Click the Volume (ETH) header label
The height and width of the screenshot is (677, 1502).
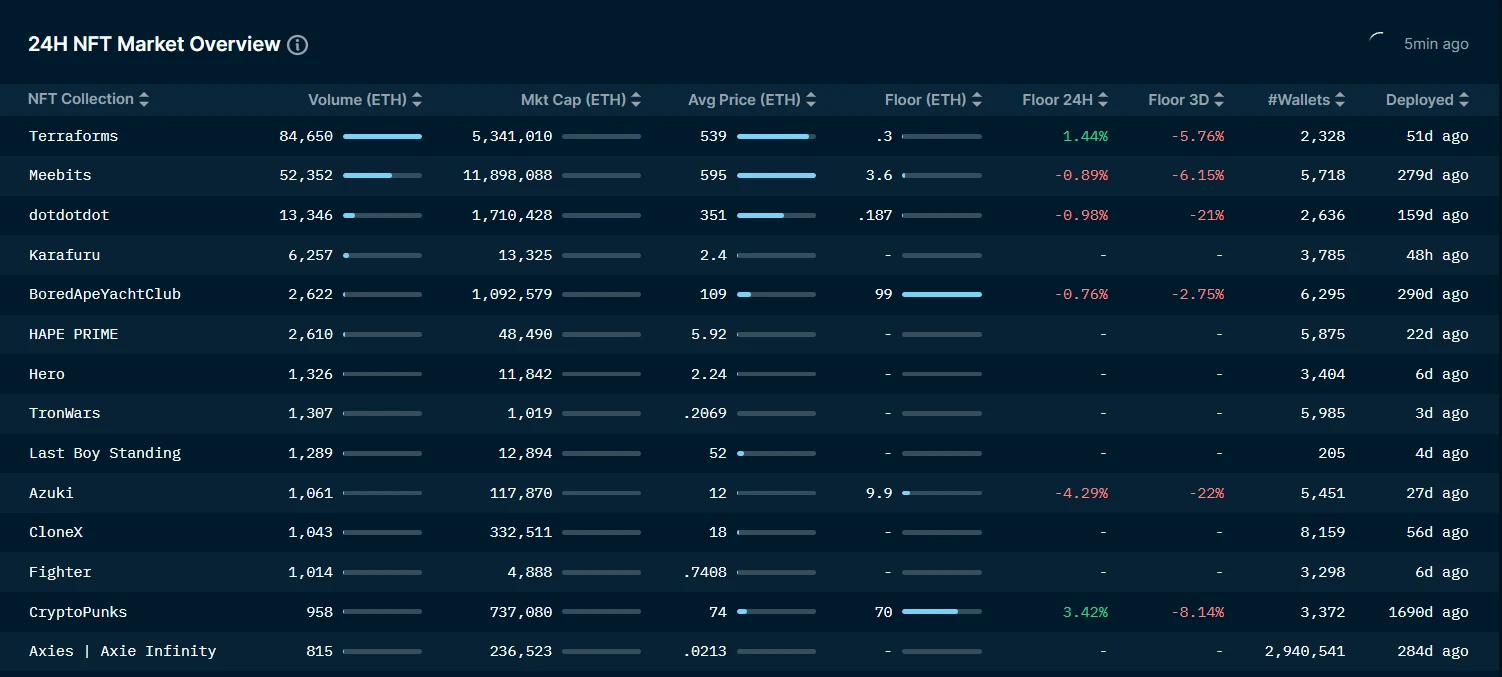pyautogui.click(x=358, y=100)
